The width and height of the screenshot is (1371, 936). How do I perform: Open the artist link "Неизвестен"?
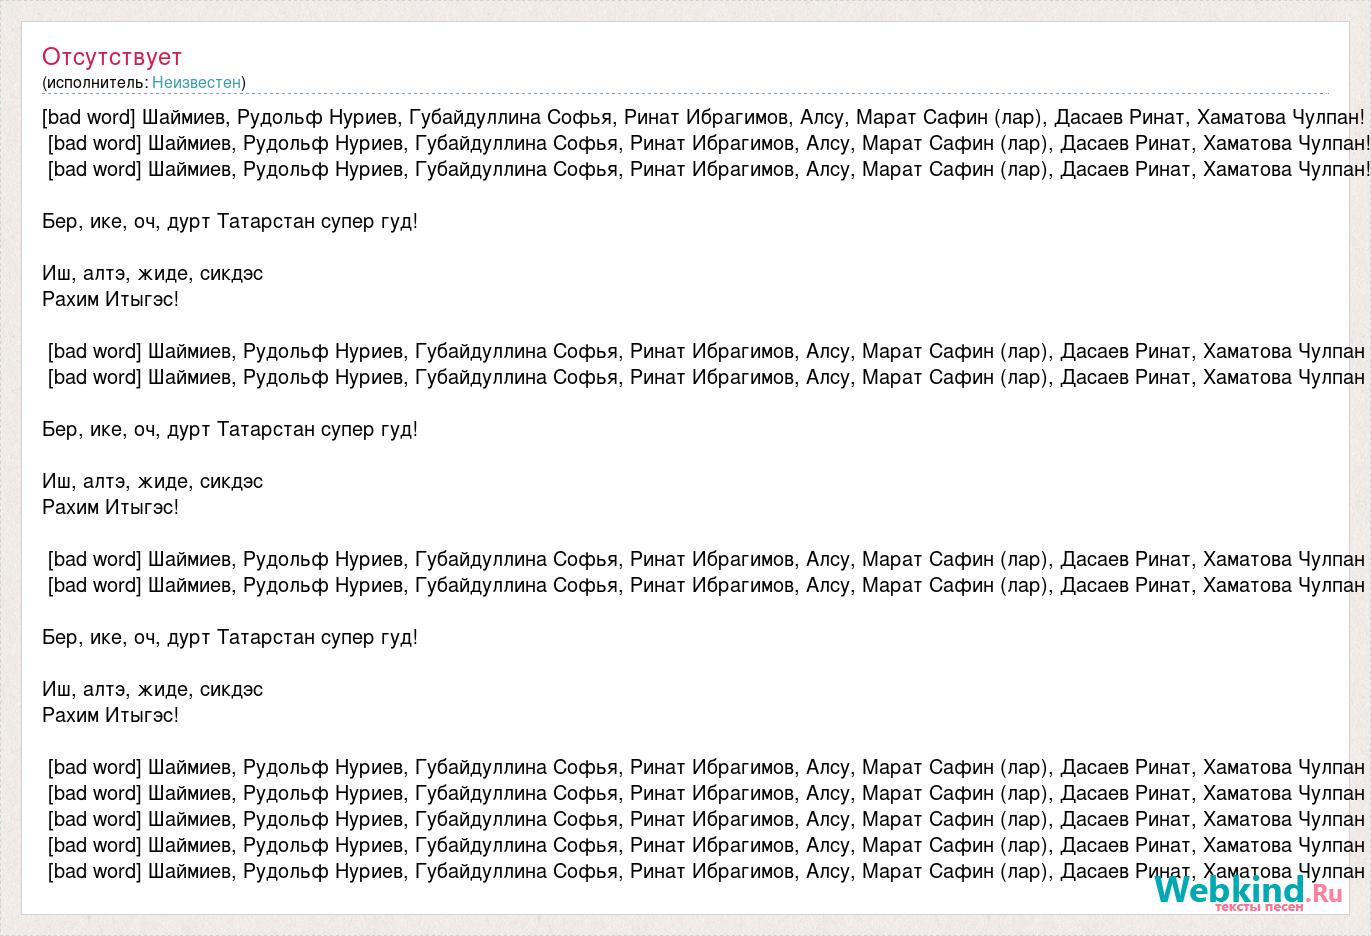click(x=196, y=83)
